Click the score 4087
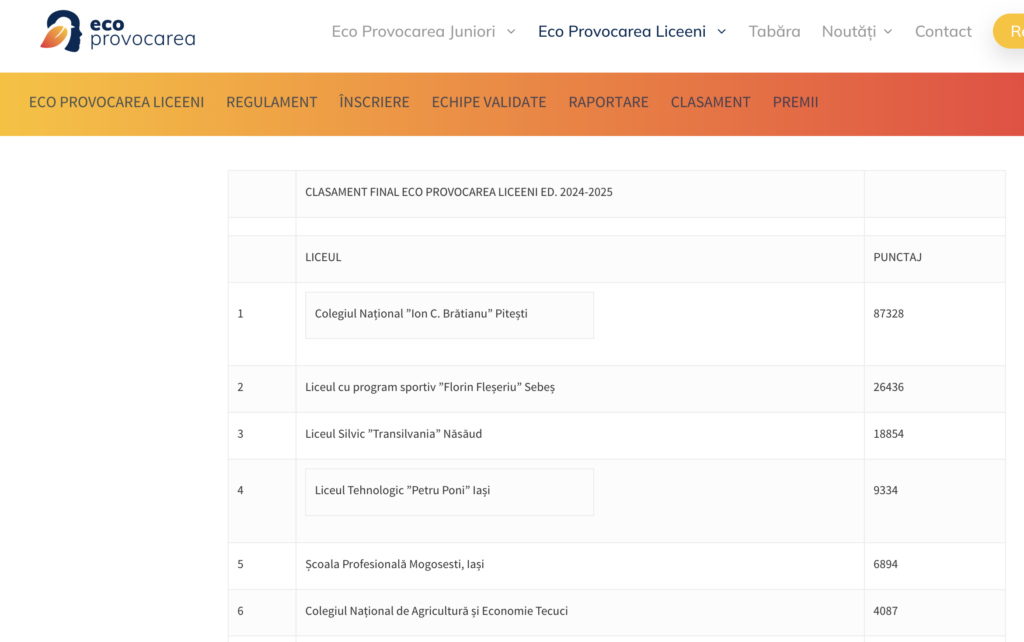 (885, 611)
